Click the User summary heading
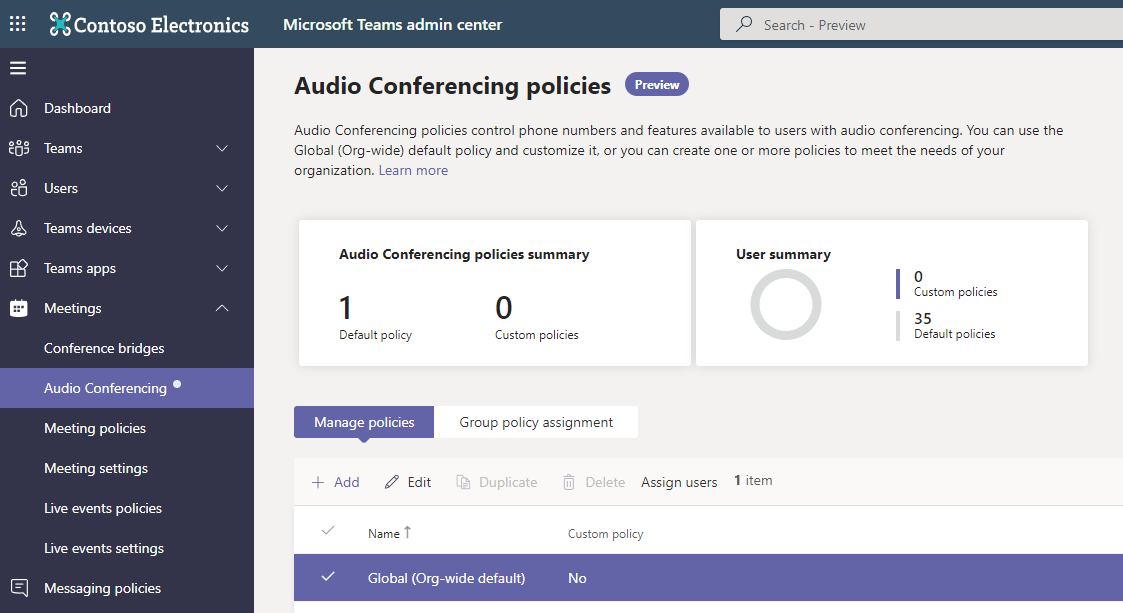Screen dimensions: 1123x613 click(x=784, y=254)
